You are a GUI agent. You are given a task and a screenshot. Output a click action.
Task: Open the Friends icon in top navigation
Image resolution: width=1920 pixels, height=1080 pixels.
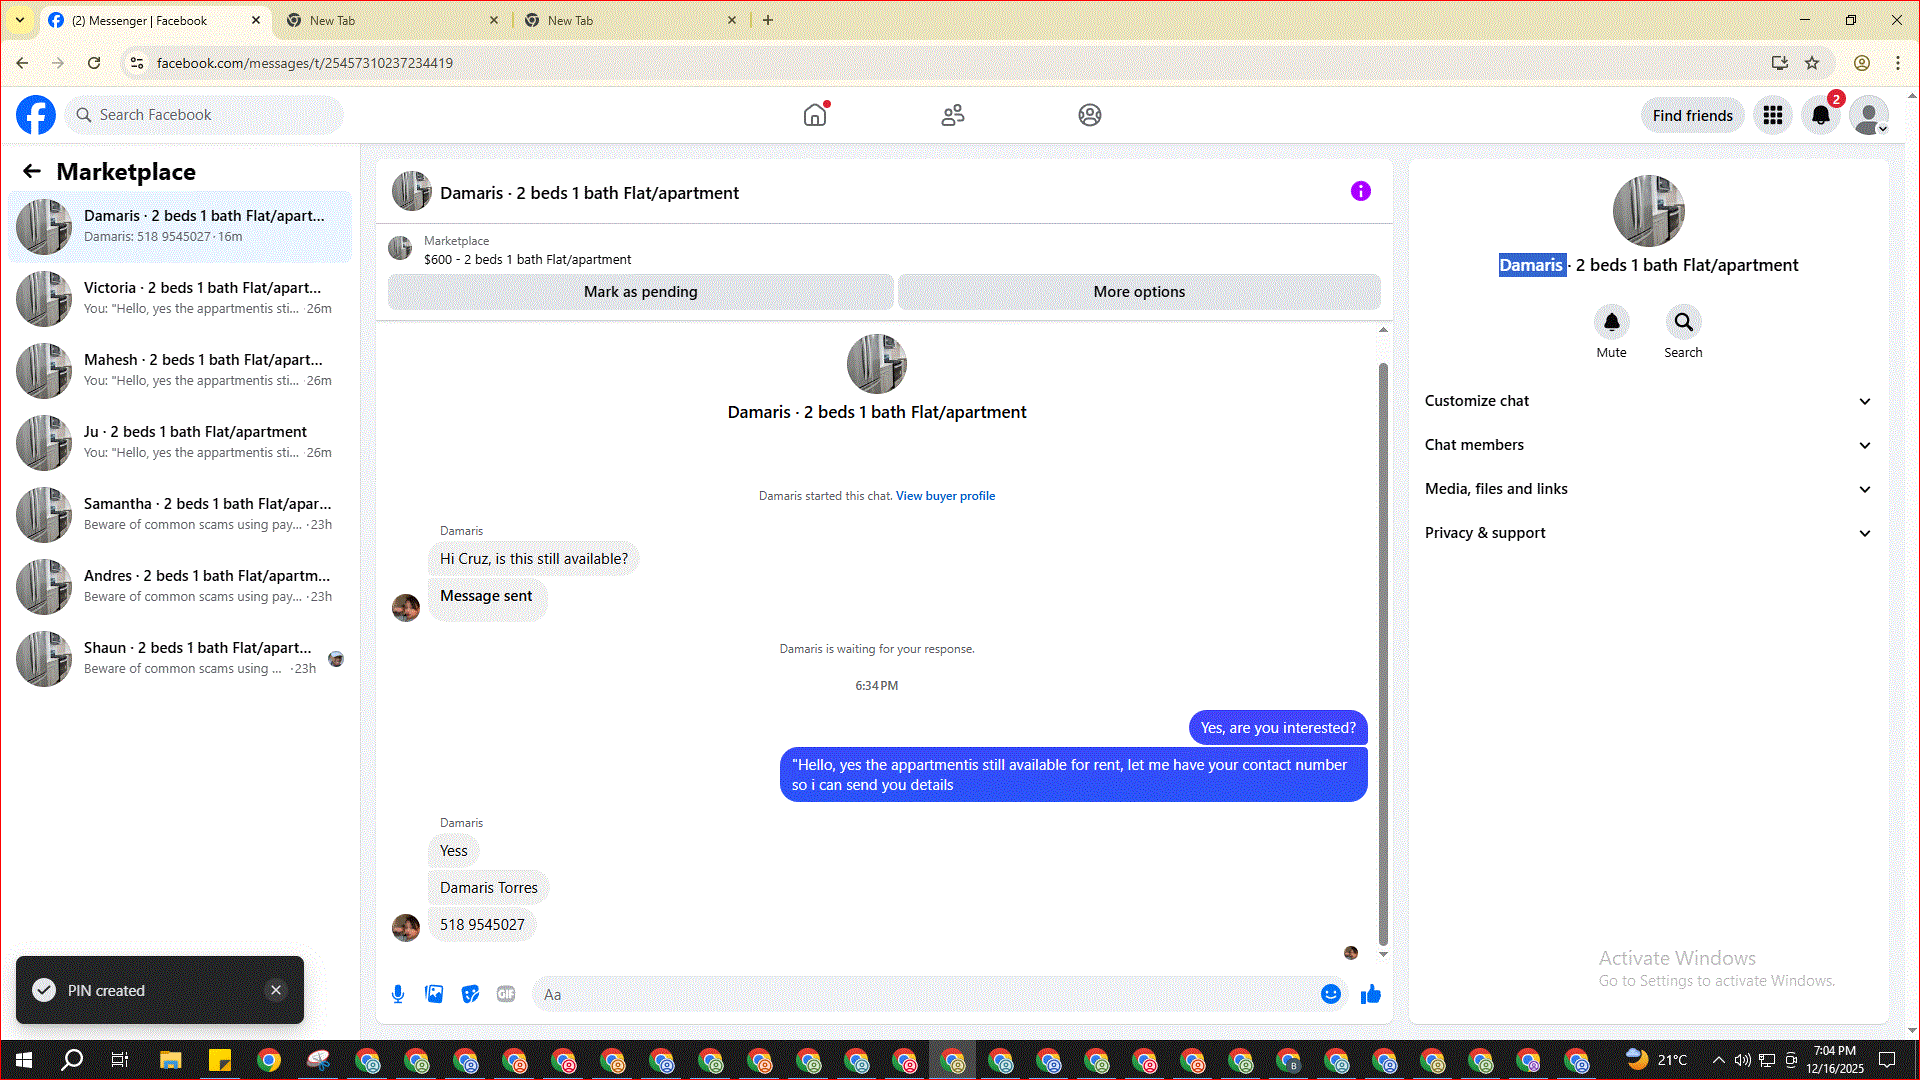pos(953,115)
